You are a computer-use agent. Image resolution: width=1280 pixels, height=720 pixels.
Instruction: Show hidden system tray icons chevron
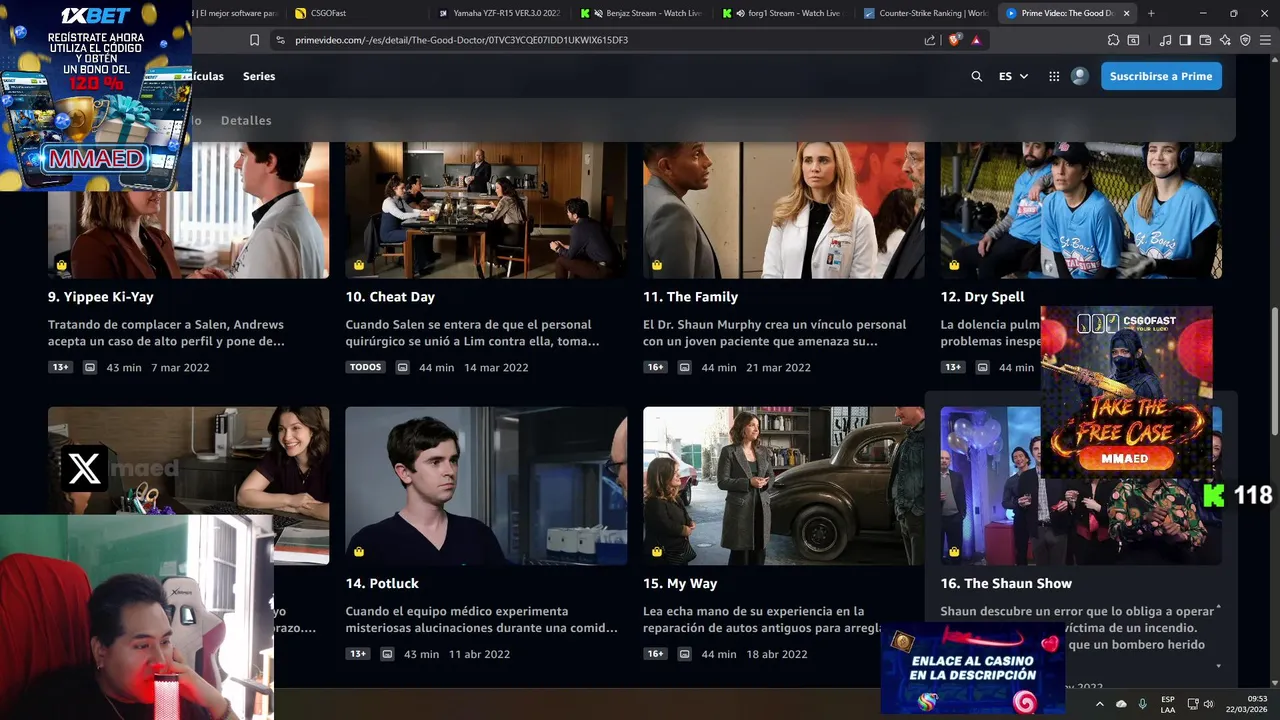coord(1098,704)
